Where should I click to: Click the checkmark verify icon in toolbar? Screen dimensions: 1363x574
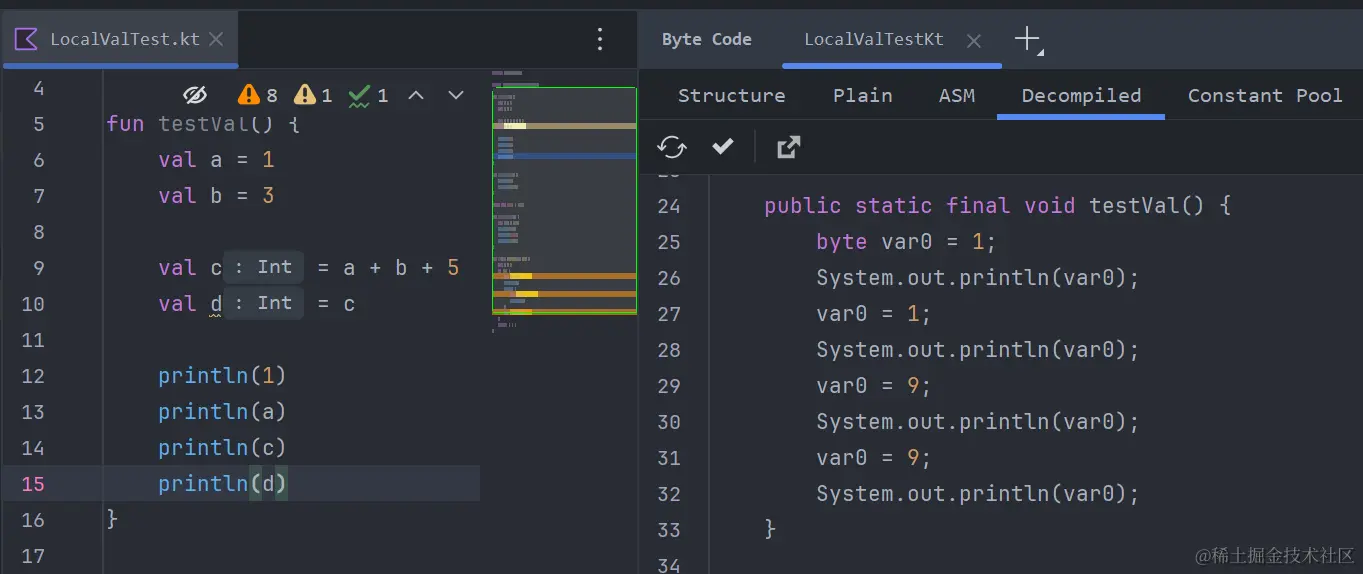722,147
